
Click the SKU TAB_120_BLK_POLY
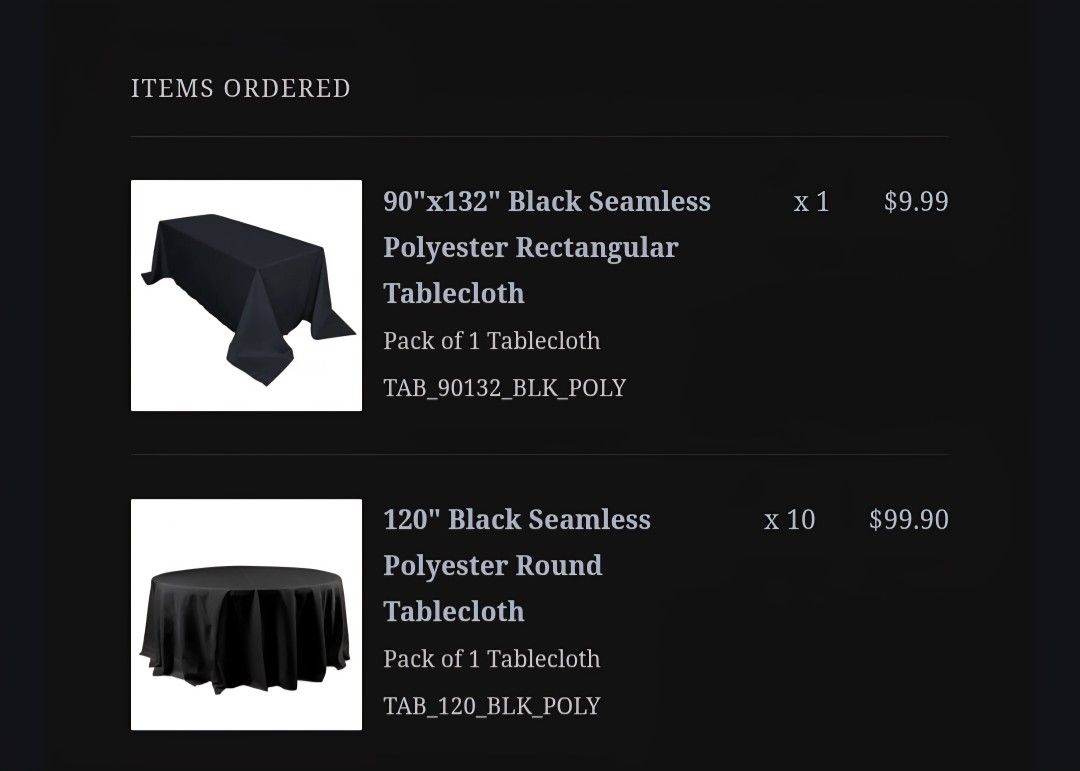click(x=490, y=705)
